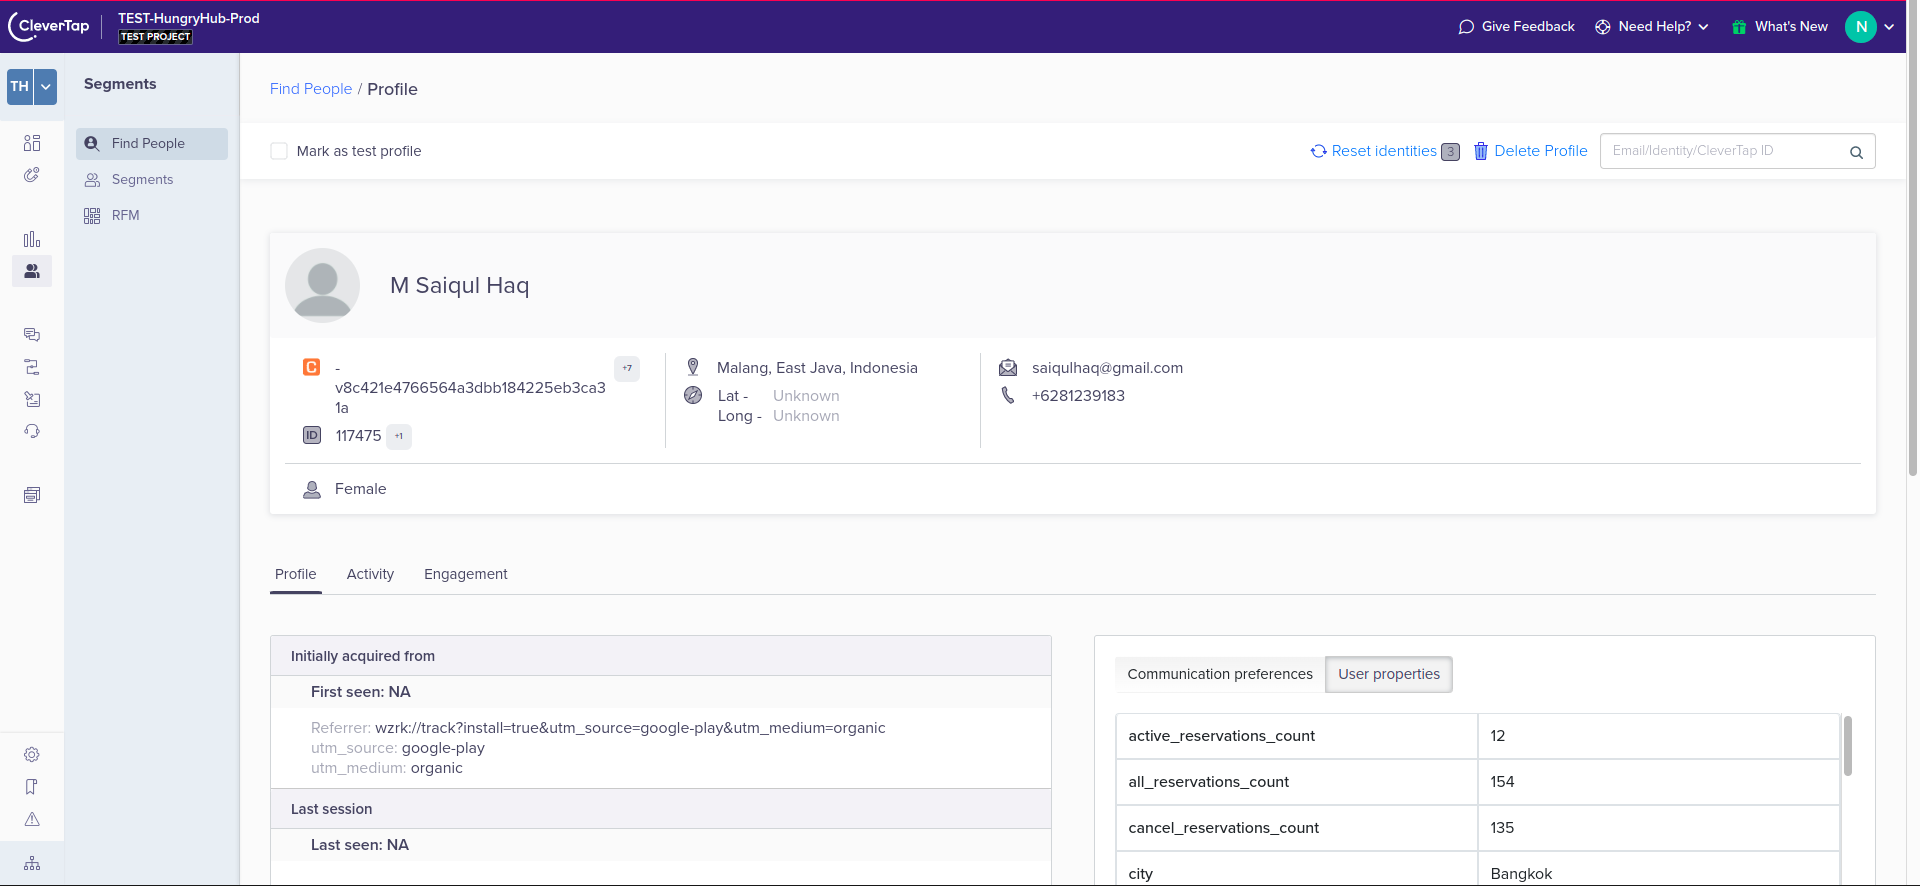
Task: Open the Segments people icon in sidebar
Action: click(x=32, y=271)
